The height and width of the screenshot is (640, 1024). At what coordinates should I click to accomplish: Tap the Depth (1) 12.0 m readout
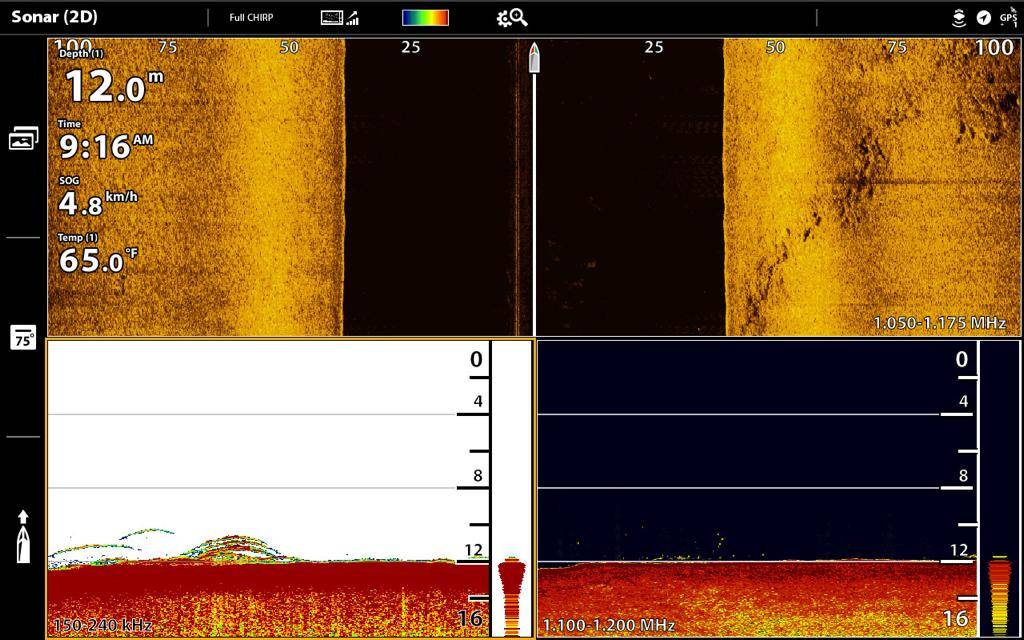click(110, 78)
